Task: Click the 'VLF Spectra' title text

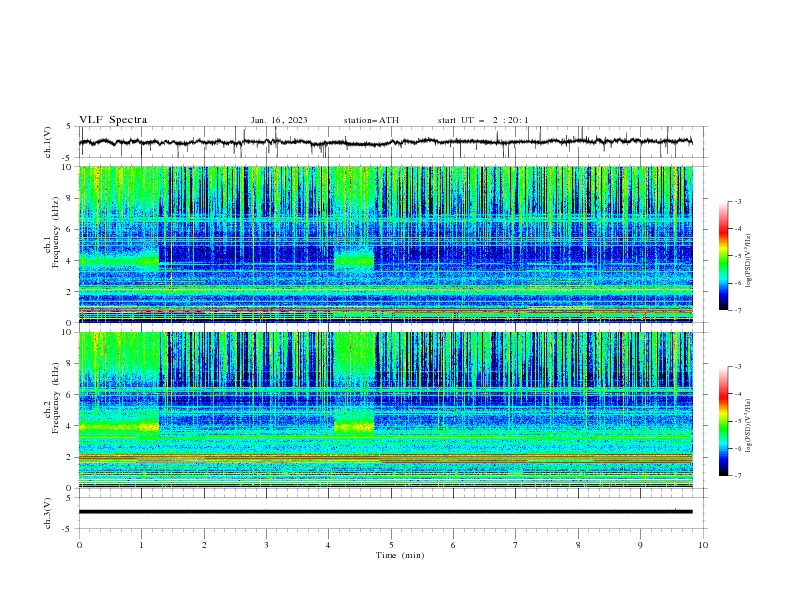Action: tap(113, 120)
